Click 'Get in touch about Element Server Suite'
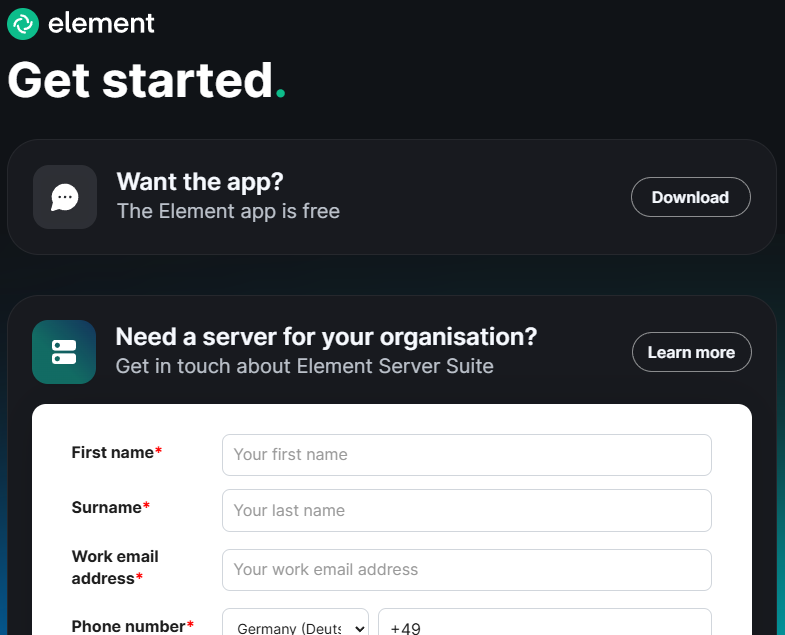Image resolution: width=785 pixels, height=635 pixels. [x=304, y=366]
